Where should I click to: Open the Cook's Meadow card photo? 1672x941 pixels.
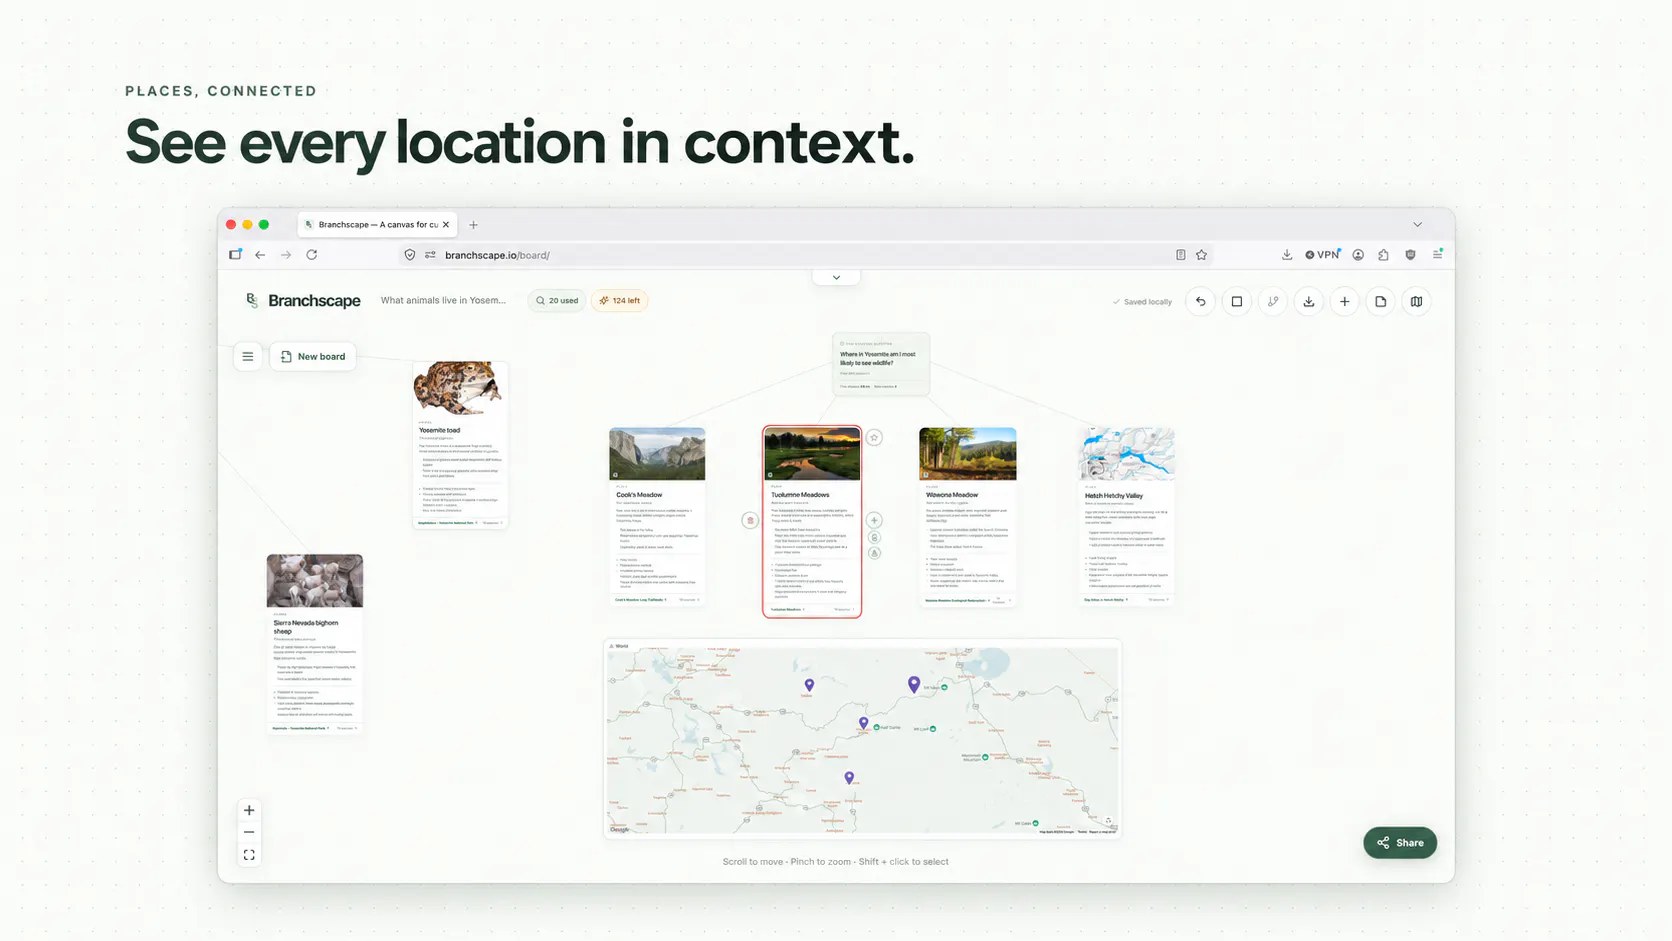click(657, 454)
